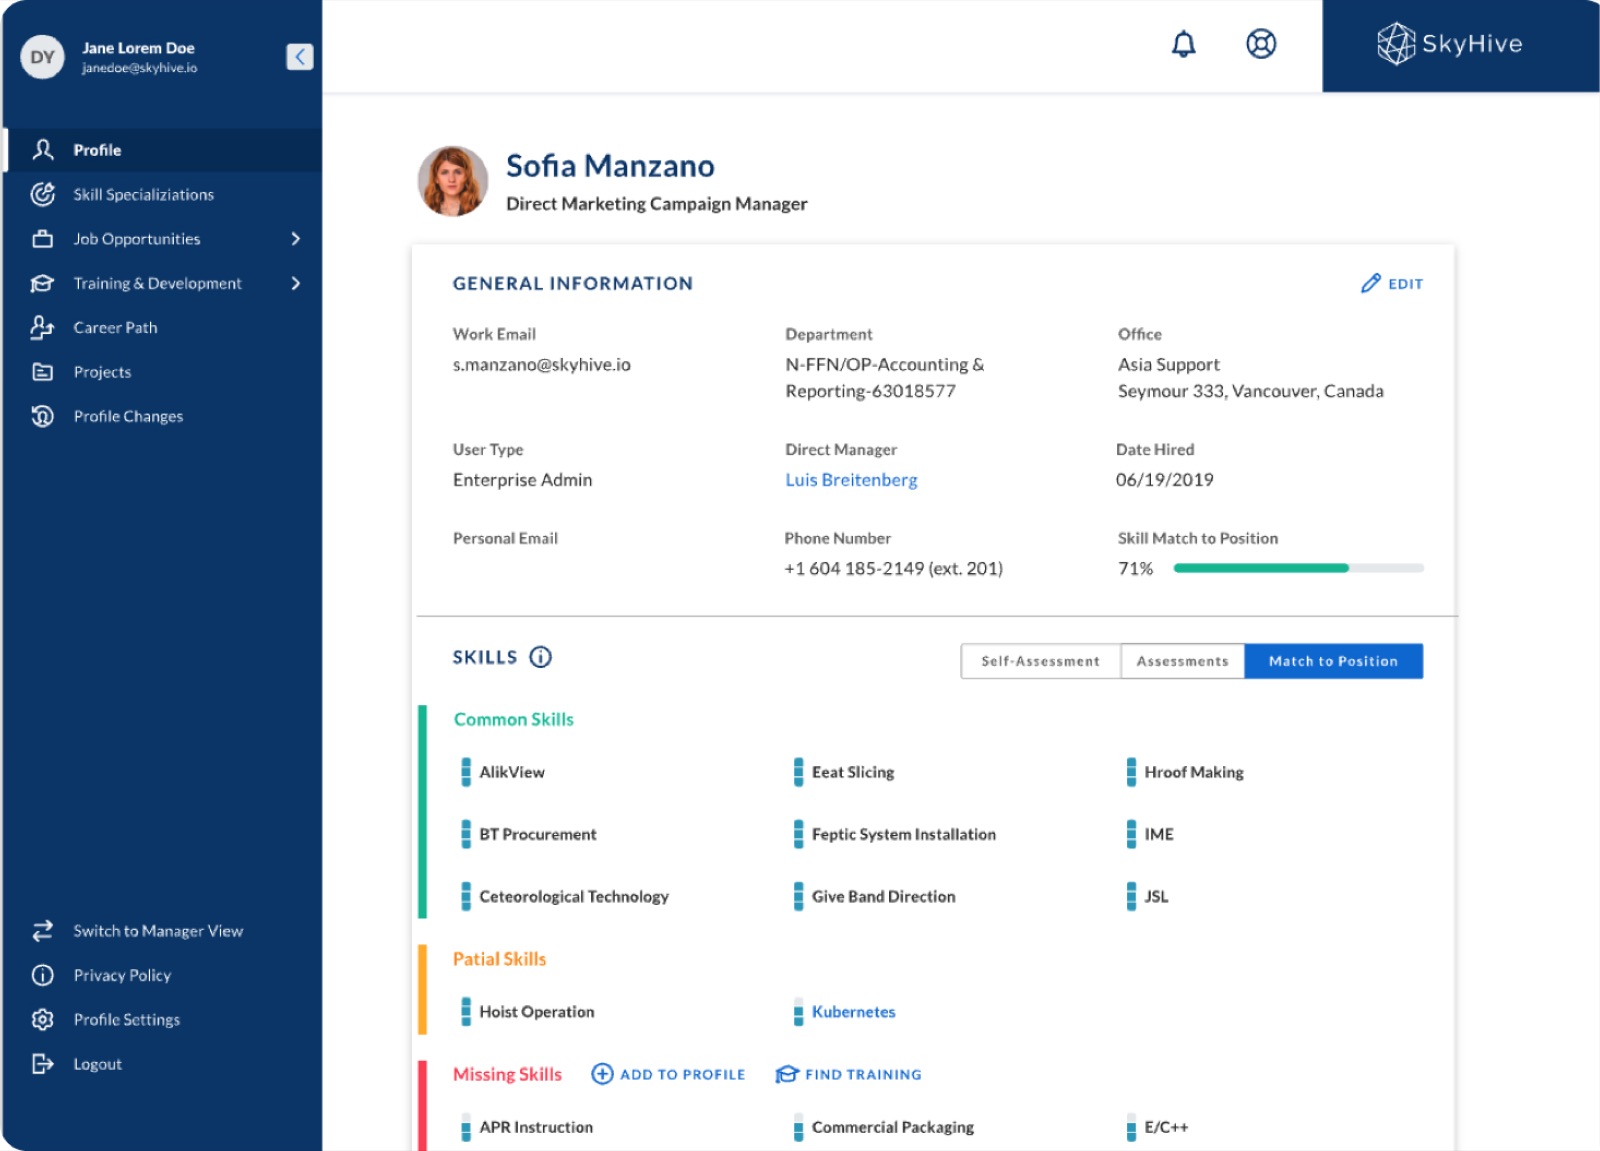Click the graduation cap icon for Find Training

click(x=787, y=1074)
